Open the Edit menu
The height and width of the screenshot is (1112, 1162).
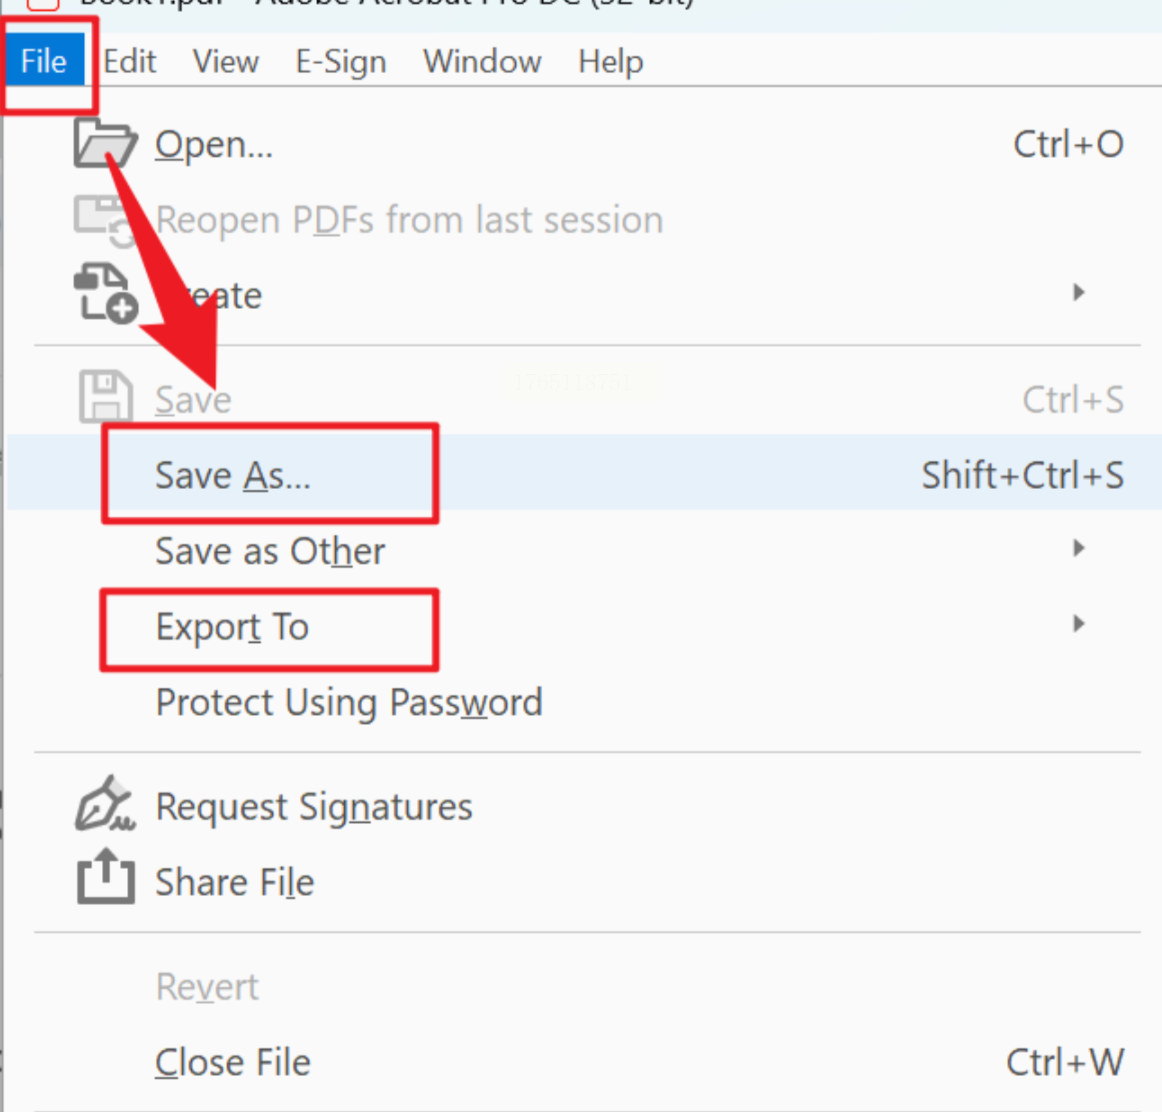click(130, 62)
